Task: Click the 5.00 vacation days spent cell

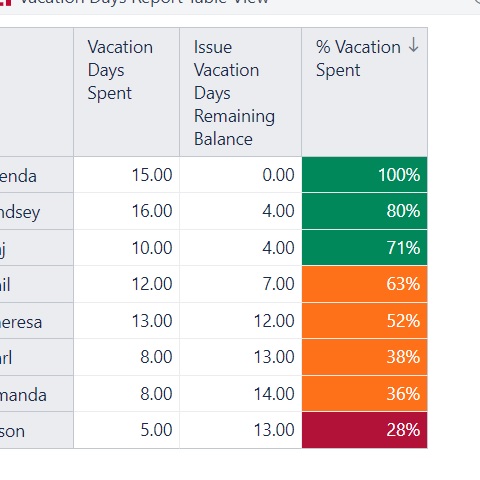Action: [127, 430]
